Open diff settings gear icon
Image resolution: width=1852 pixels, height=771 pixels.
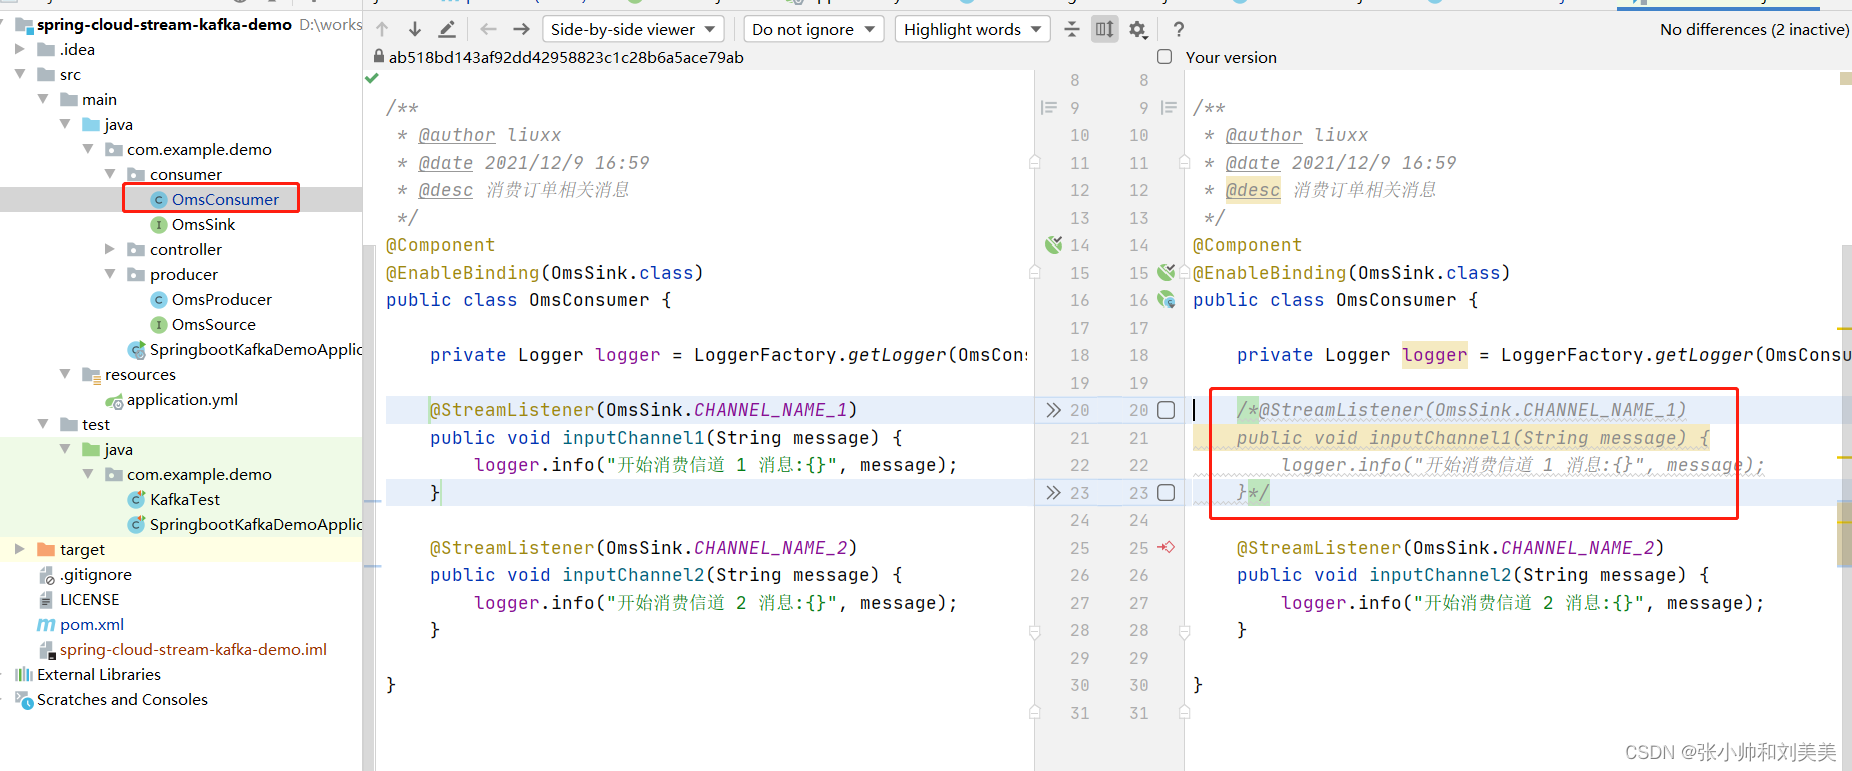click(1138, 29)
